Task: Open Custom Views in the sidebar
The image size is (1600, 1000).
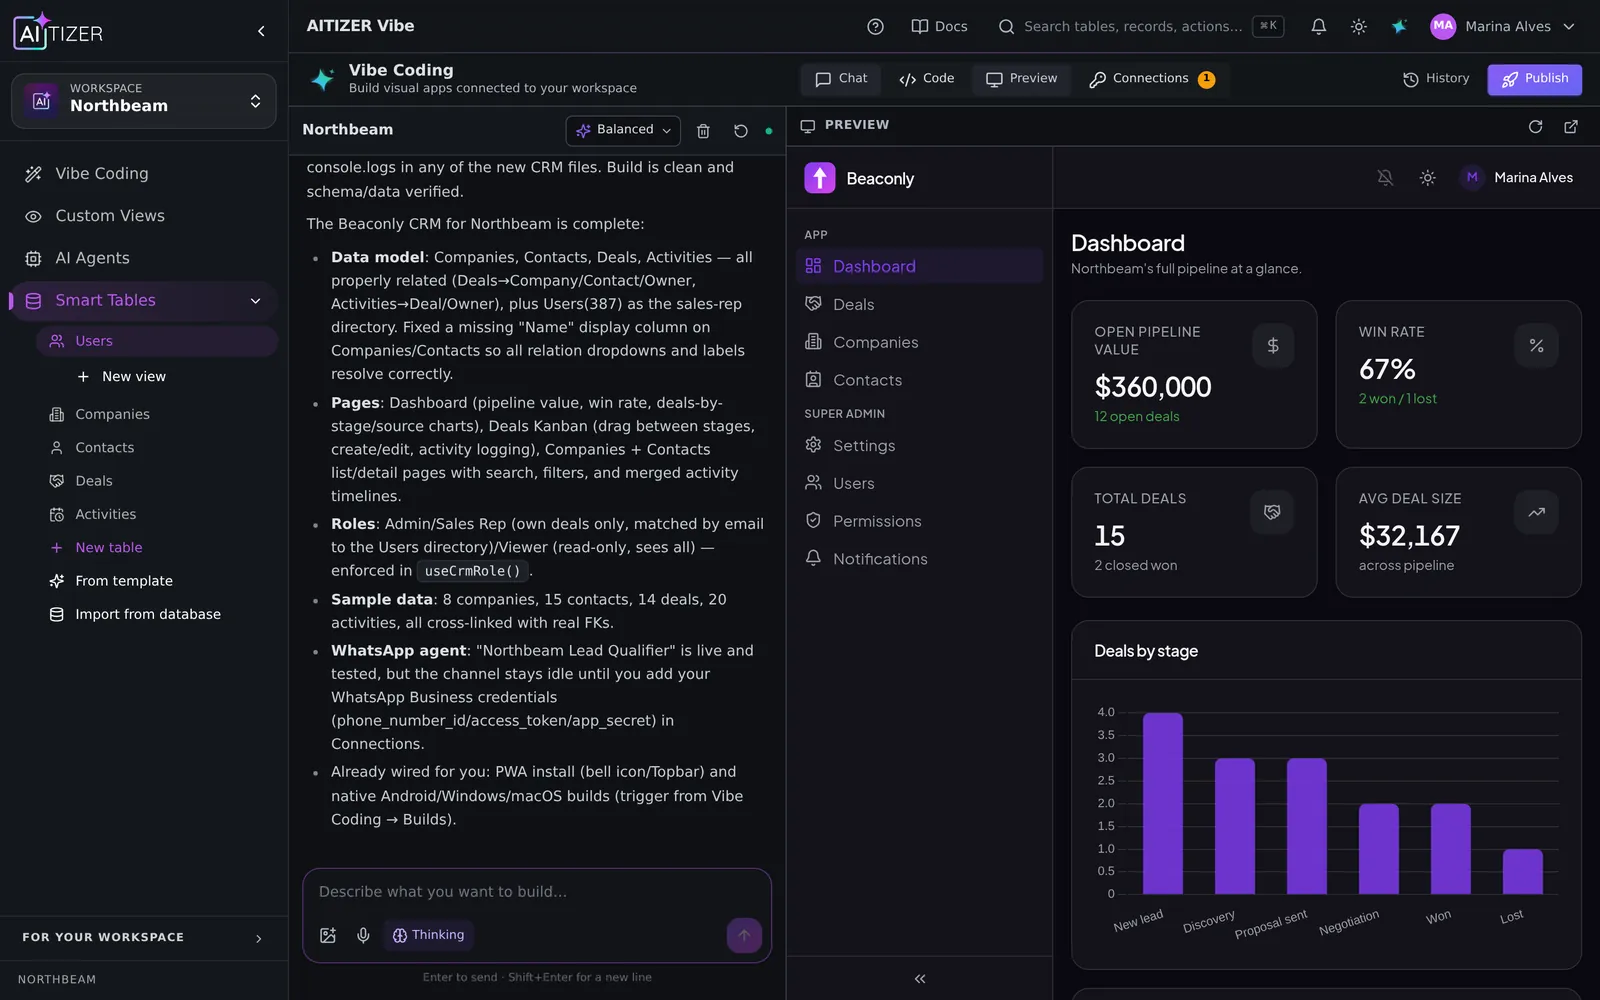Action: pos(144,216)
